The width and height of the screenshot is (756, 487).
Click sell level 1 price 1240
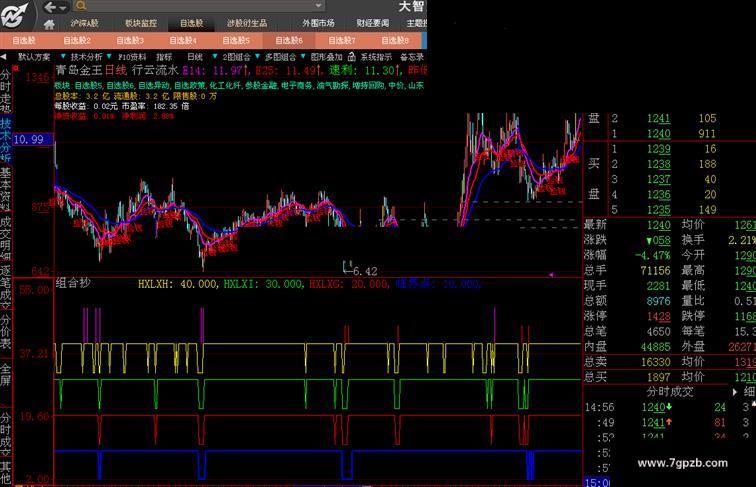(x=659, y=134)
